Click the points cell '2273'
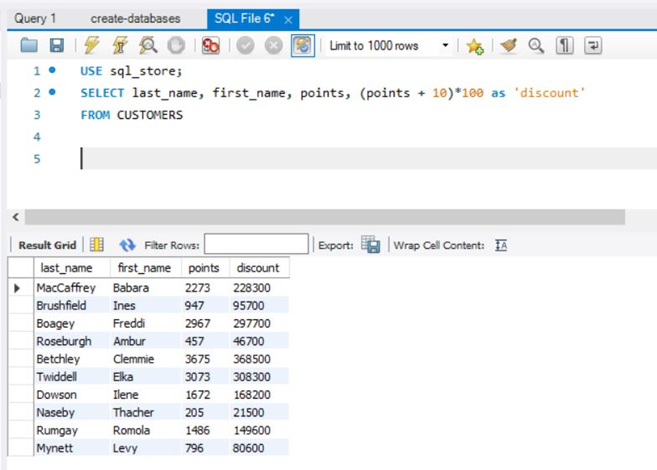 pyautogui.click(x=206, y=288)
